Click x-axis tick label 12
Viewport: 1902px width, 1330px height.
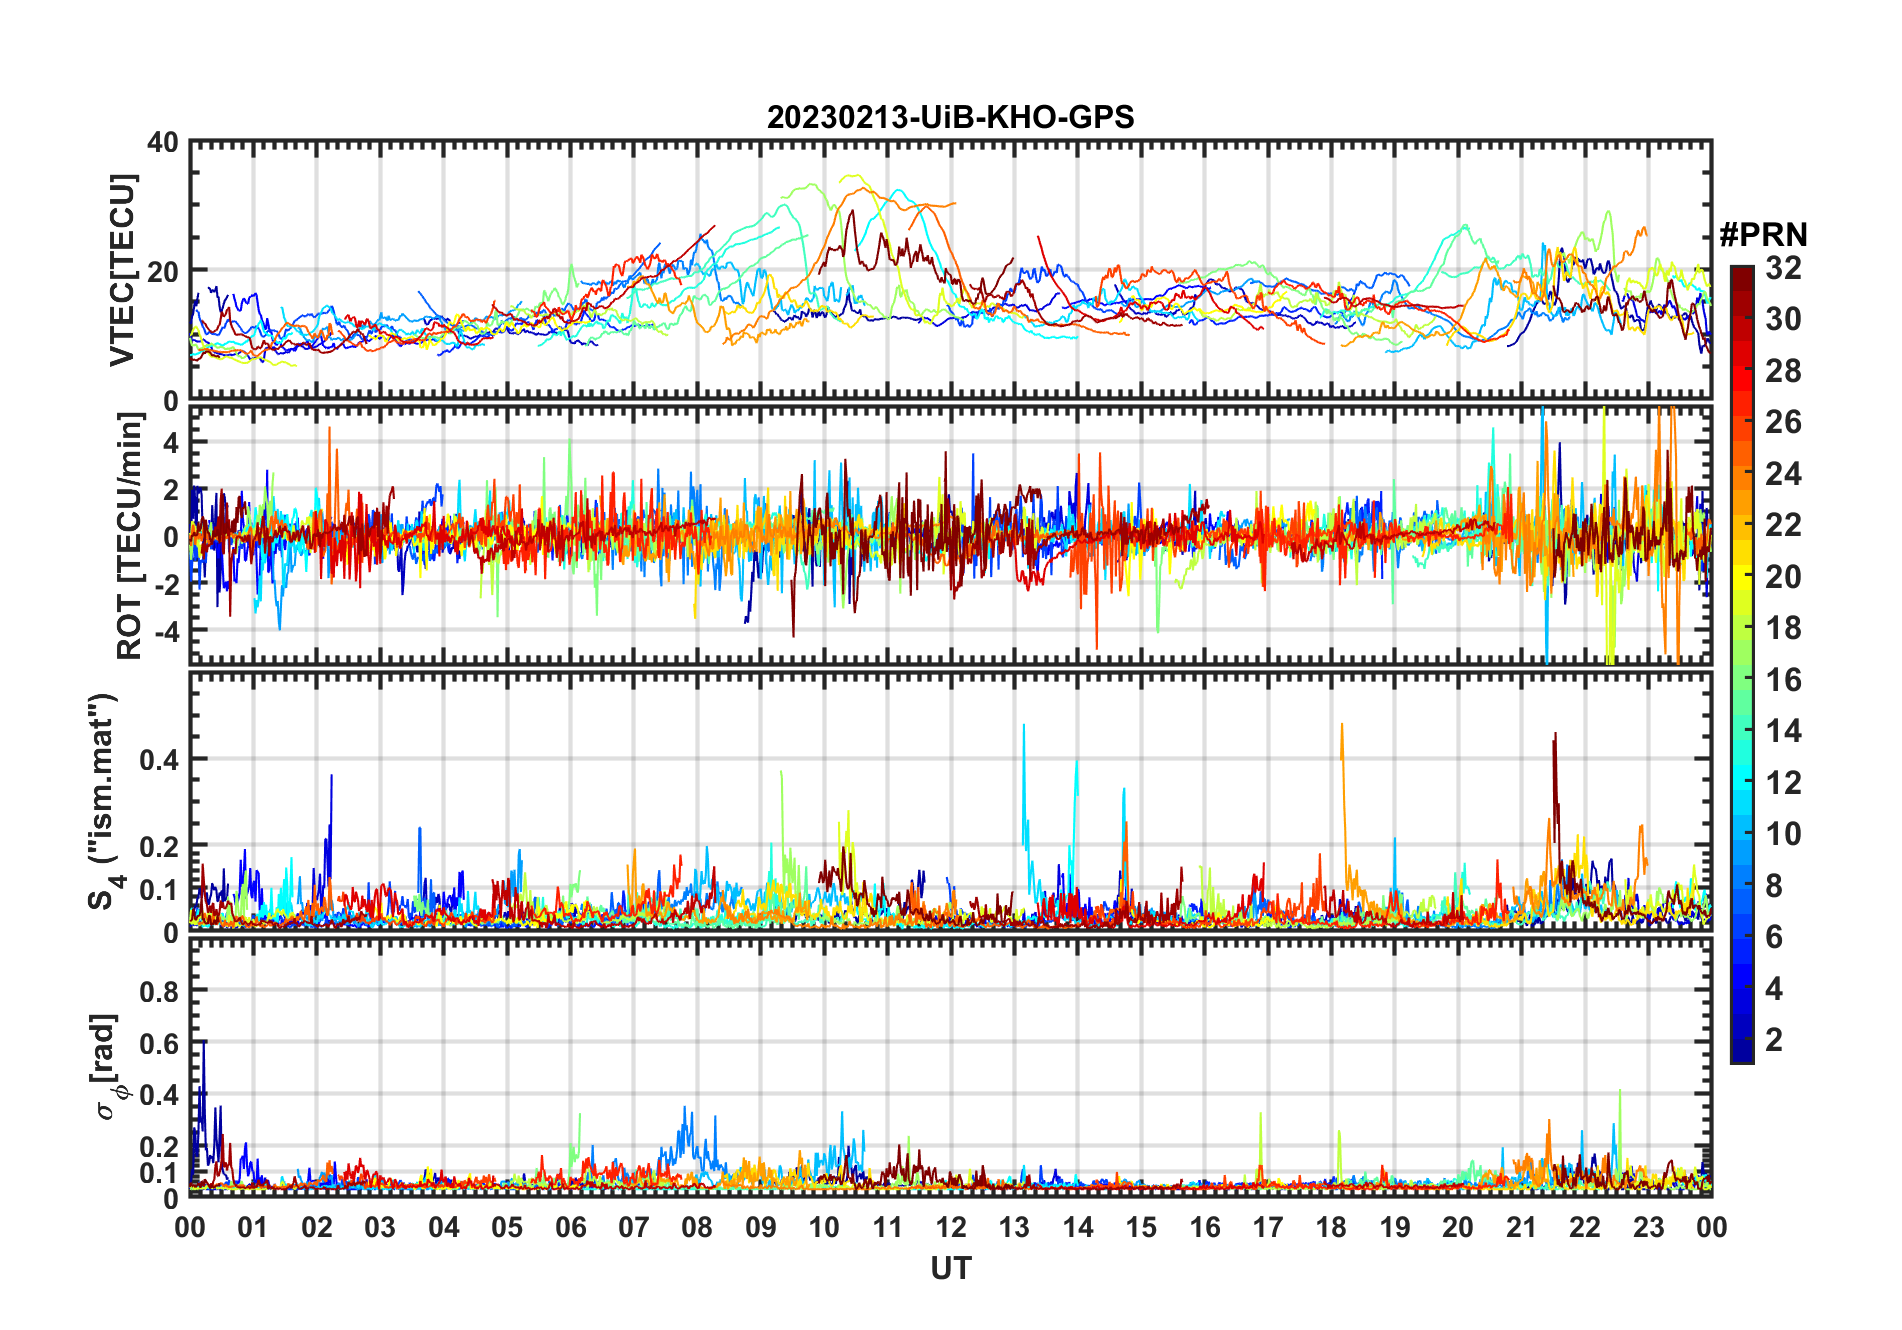[x=951, y=1227]
